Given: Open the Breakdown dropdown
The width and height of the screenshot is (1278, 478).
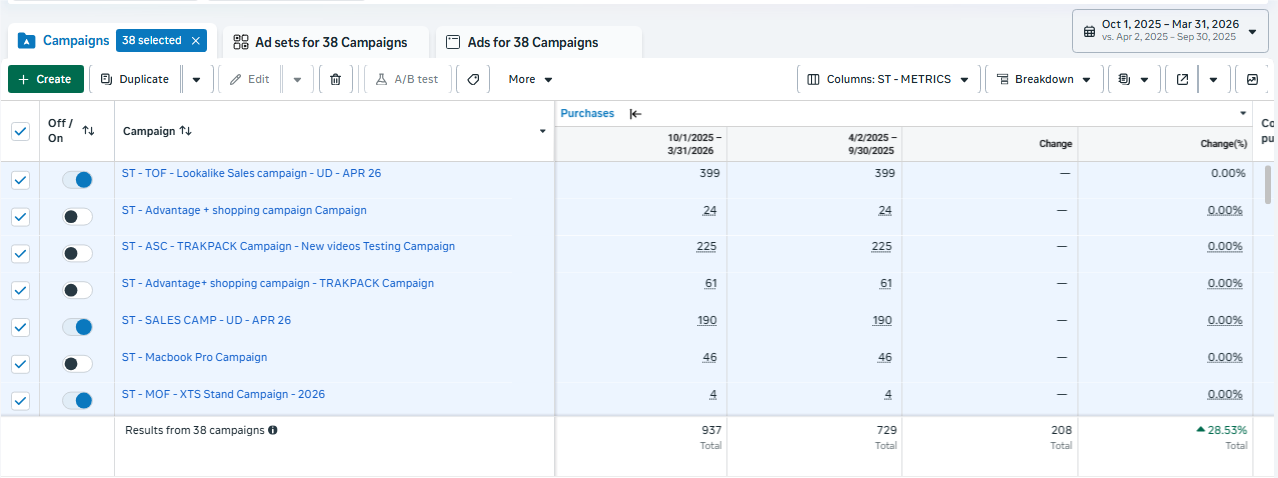Looking at the screenshot, I should click(1044, 79).
